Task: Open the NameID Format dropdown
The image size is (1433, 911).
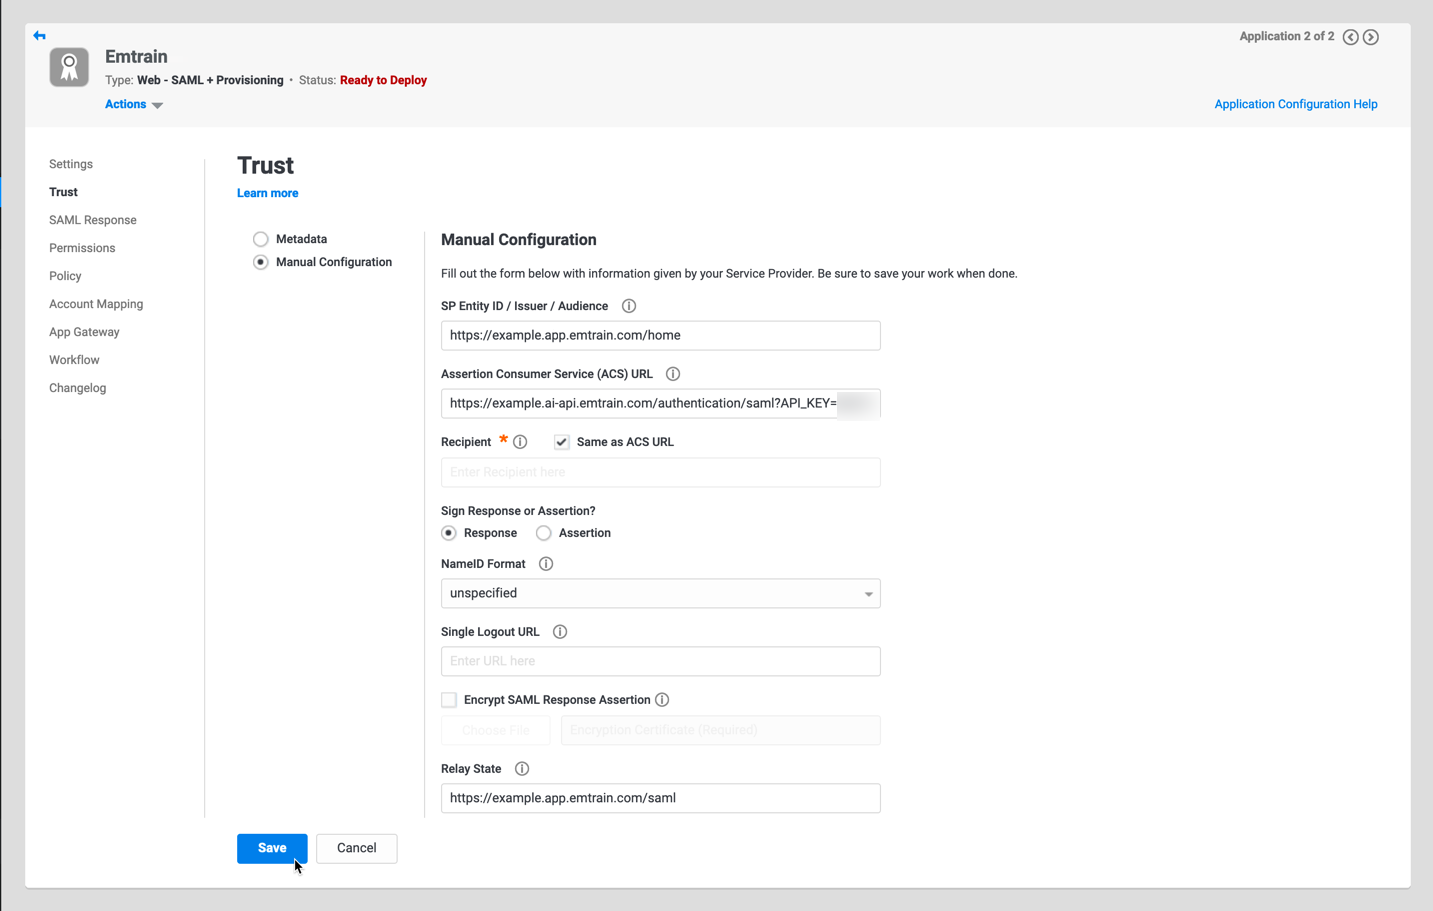Action: pos(660,594)
